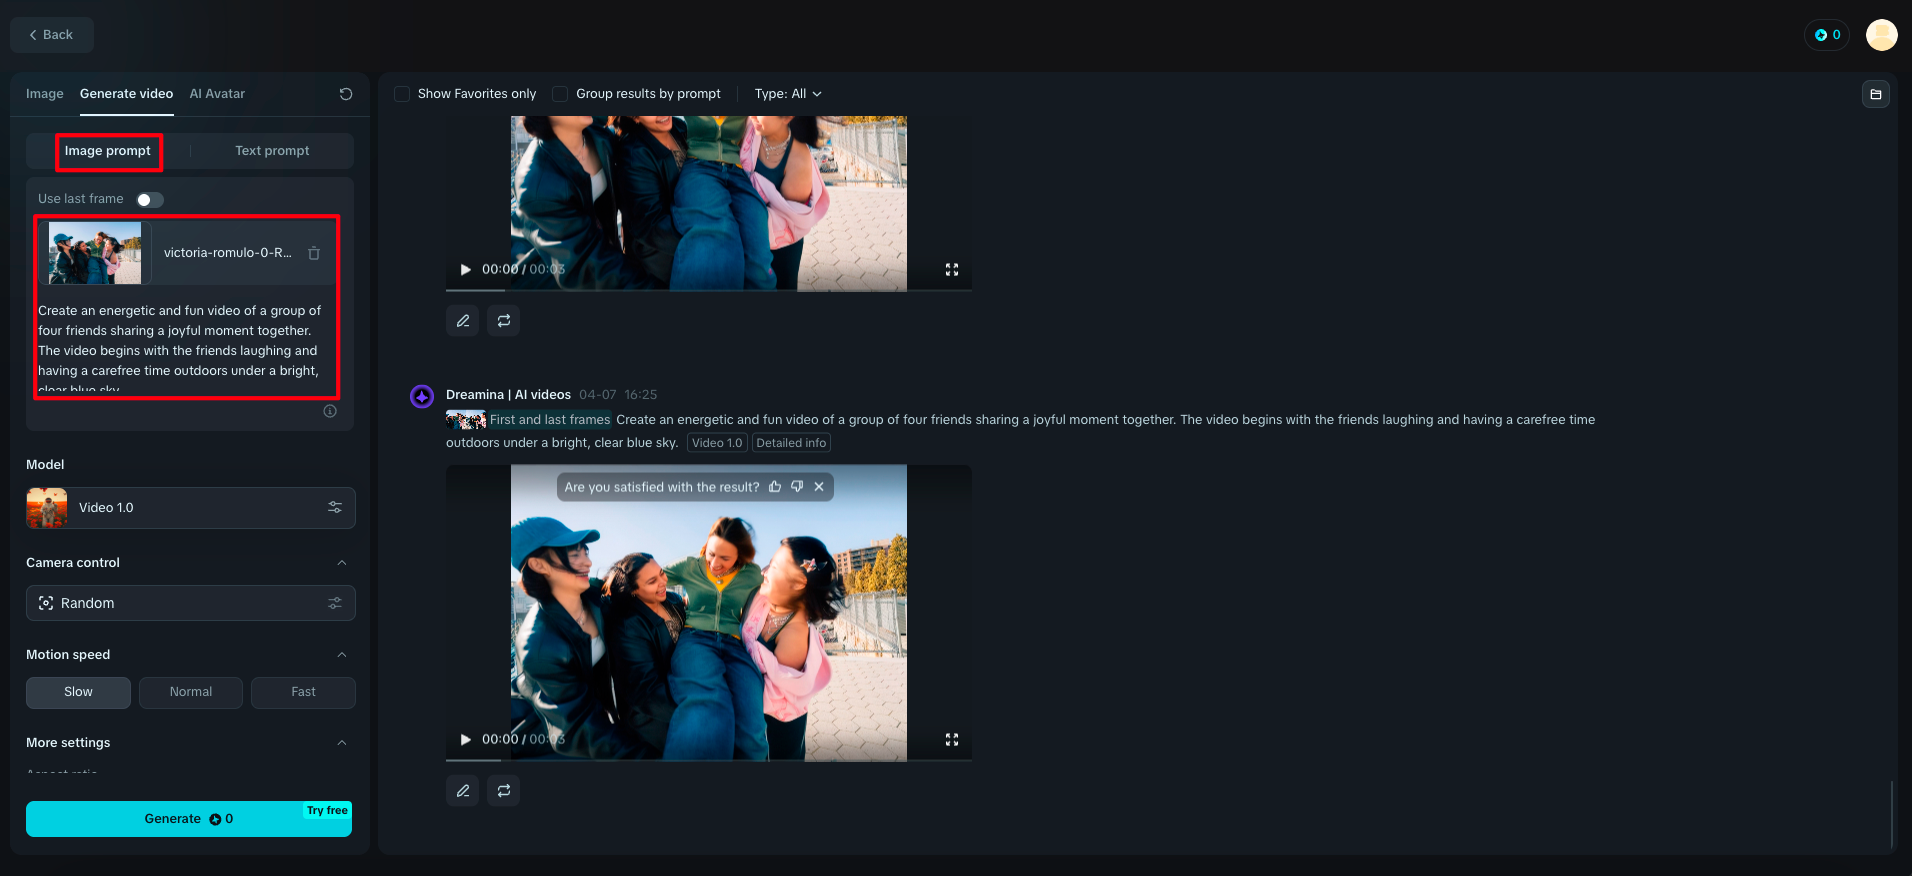Click the 04-07 16:25 timestamp
Viewport: 1912px width, 876px height.
[618, 395]
